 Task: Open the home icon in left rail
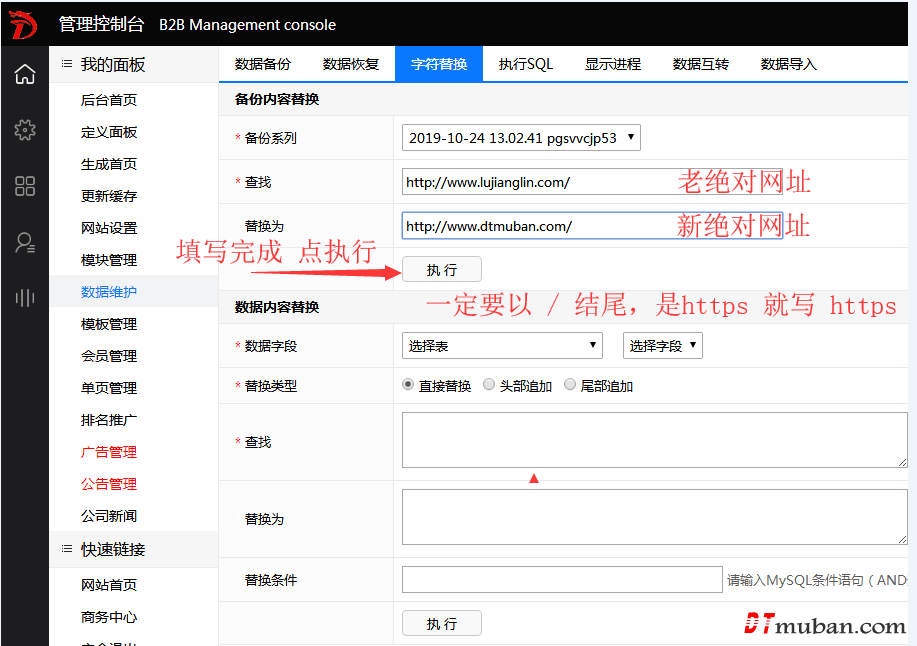24,75
